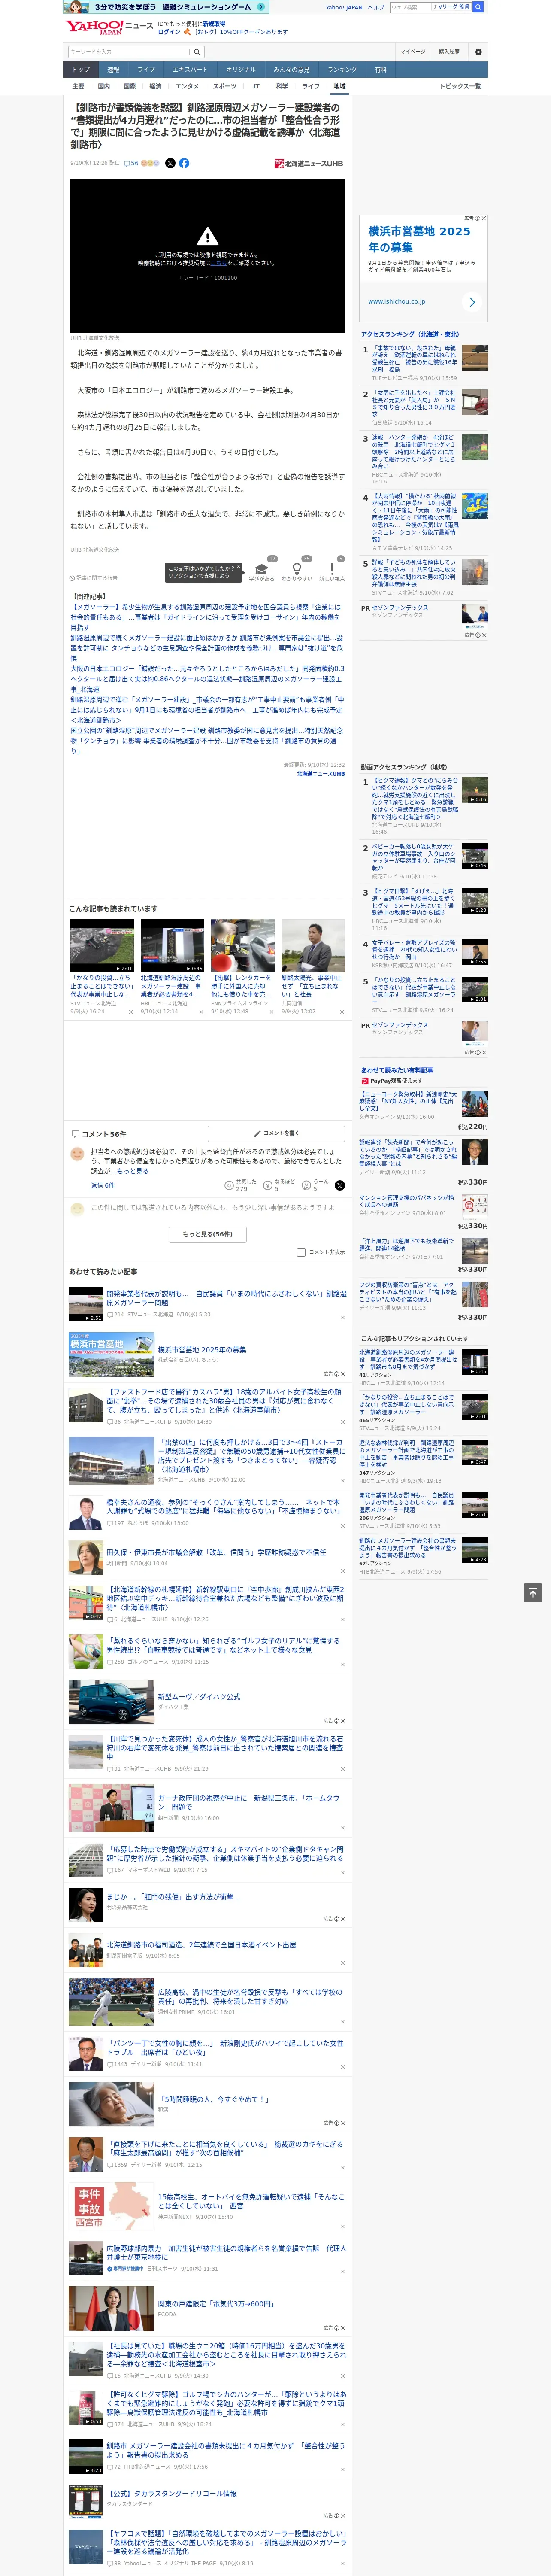551x2576 pixels.
Task: Share article on Facebook
Action: 184,163
